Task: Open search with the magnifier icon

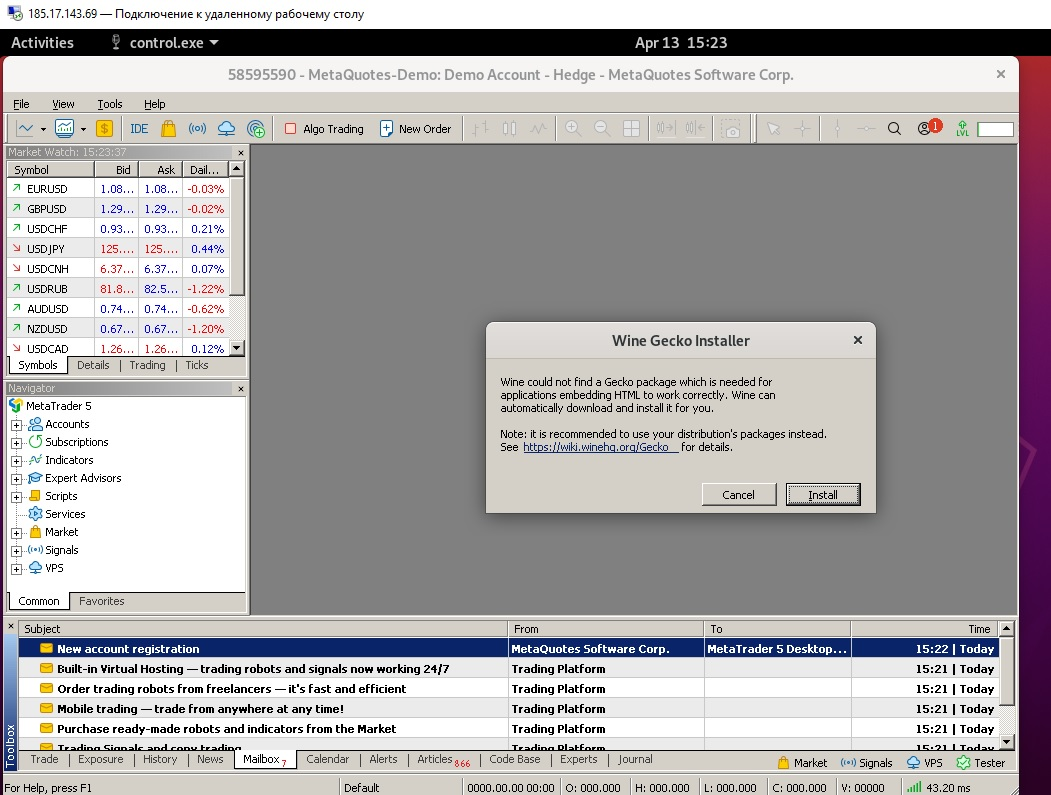Action: tap(894, 128)
